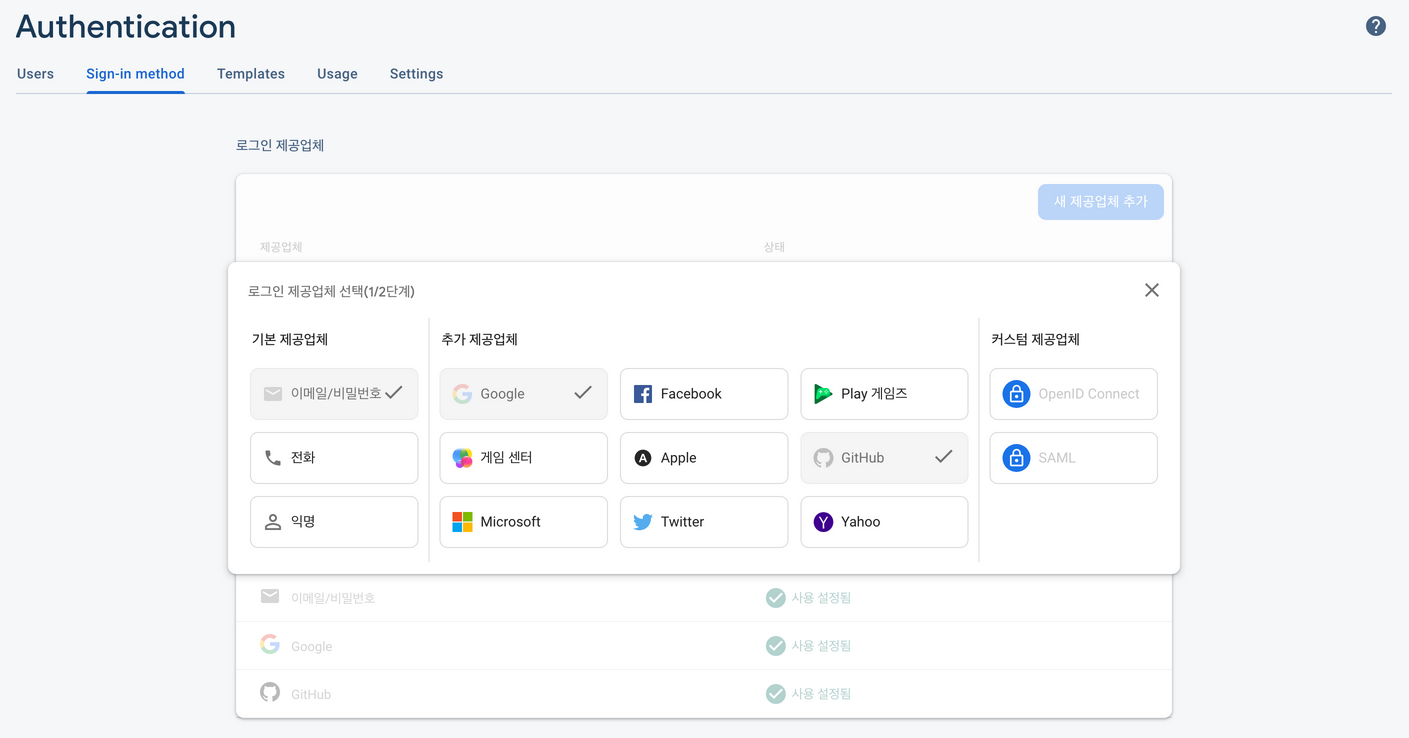This screenshot has height=738, width=1409.
Task: Click the GitHub logo in the dialog card
Action: 823,458
